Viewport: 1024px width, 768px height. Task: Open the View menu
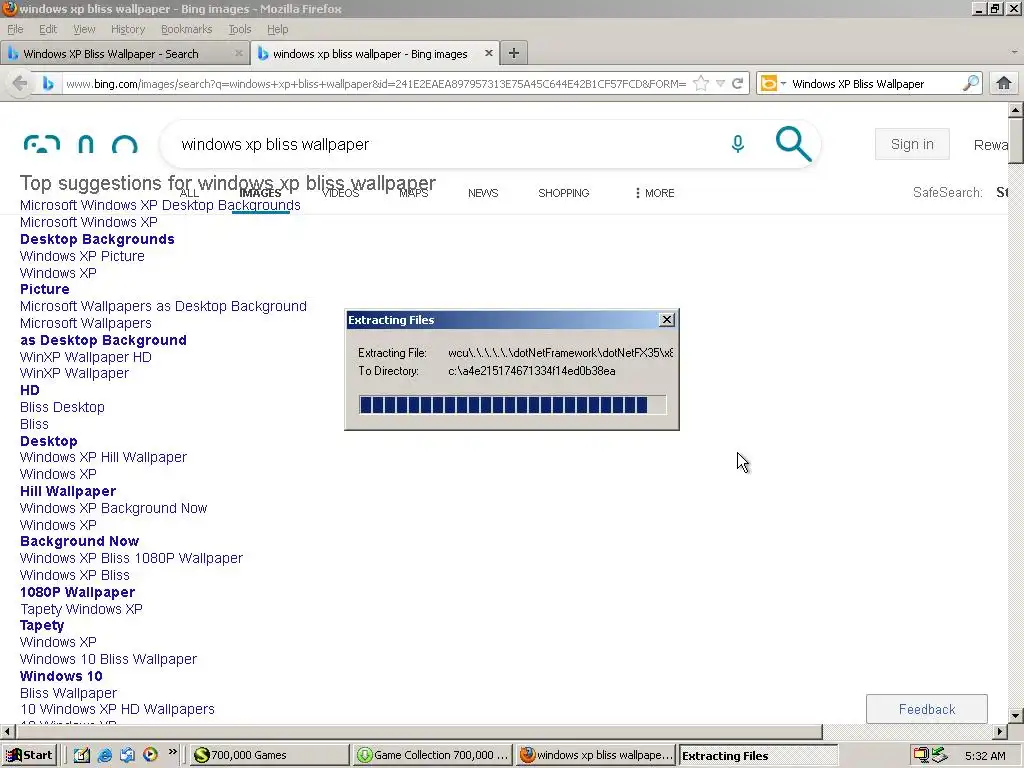84,29
